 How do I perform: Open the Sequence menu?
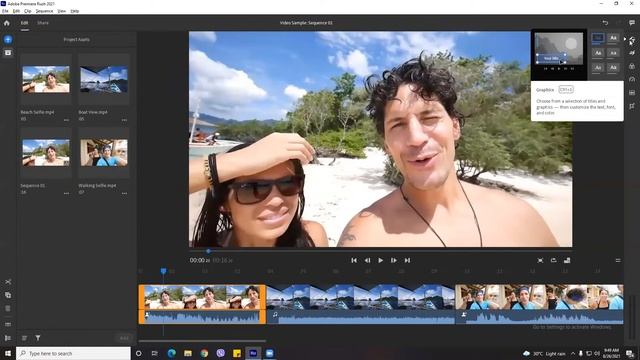point(44,11)
